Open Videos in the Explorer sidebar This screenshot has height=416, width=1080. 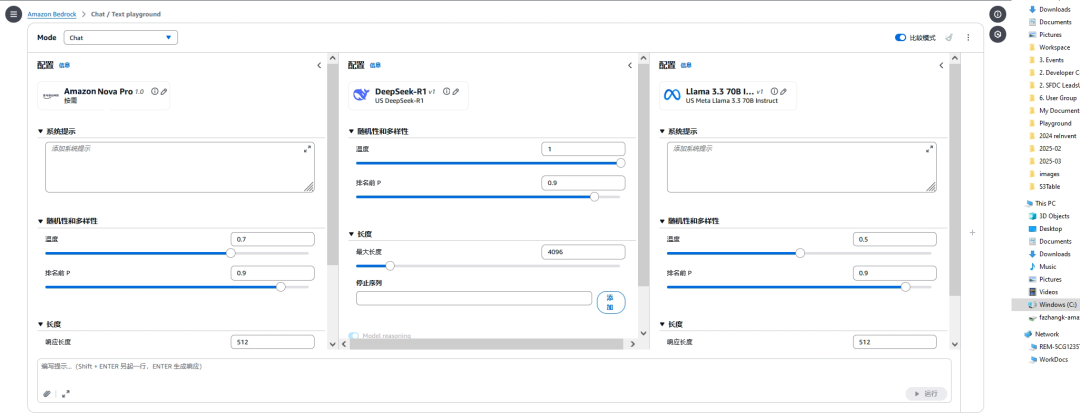tap(1043, 292)
